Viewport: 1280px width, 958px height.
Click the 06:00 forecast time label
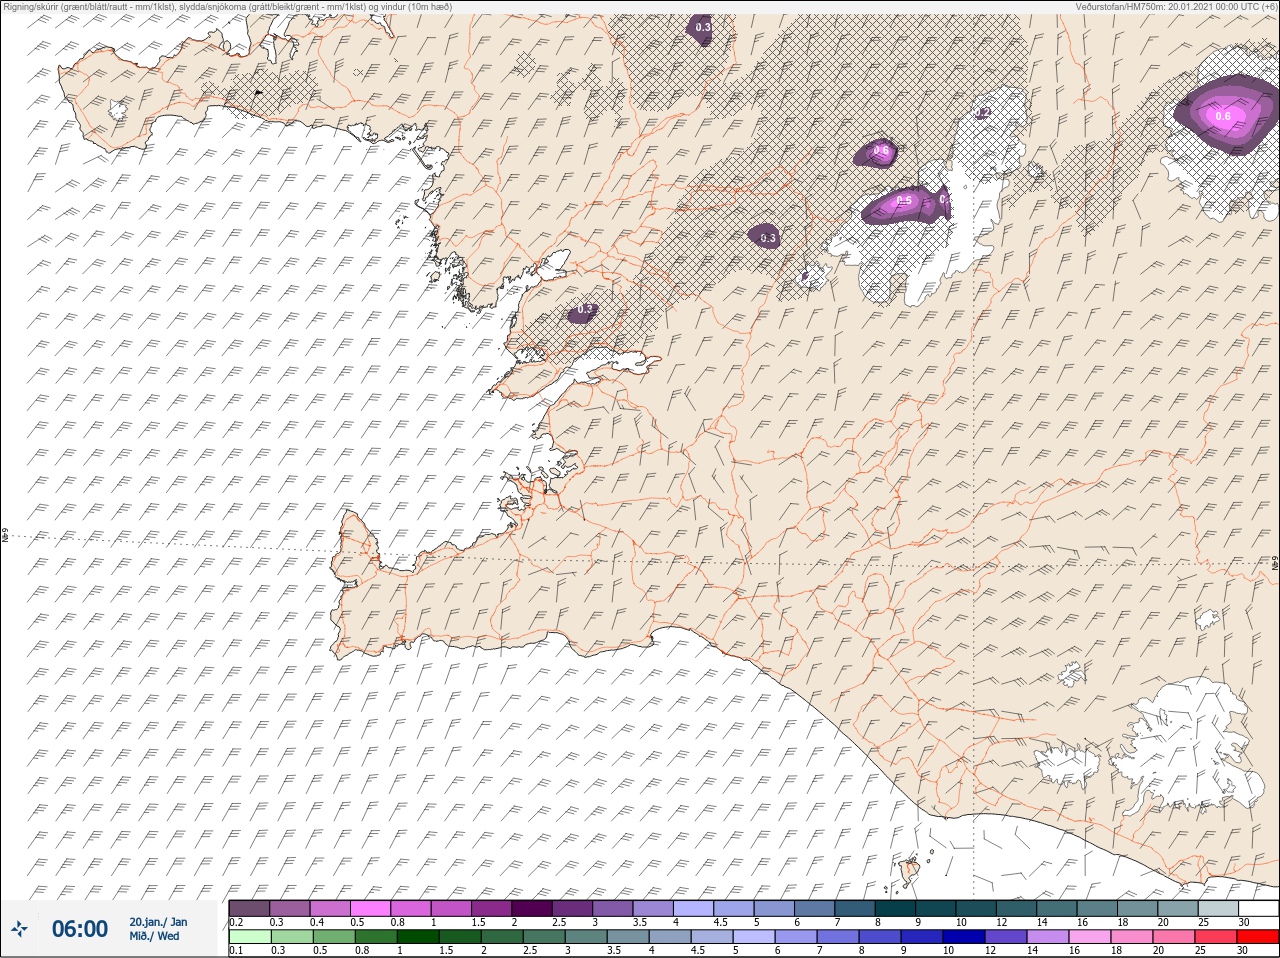pos(80,928)
